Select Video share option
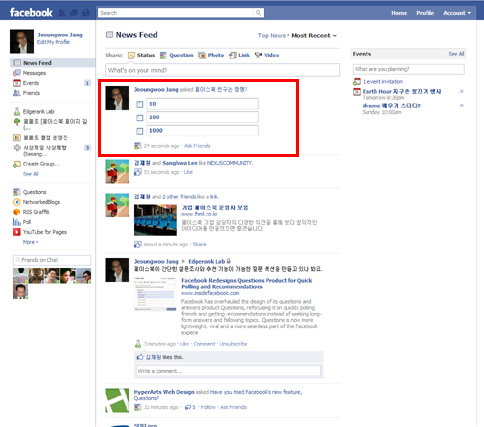This screenshot has width=484, height=427. pos(267,55)
